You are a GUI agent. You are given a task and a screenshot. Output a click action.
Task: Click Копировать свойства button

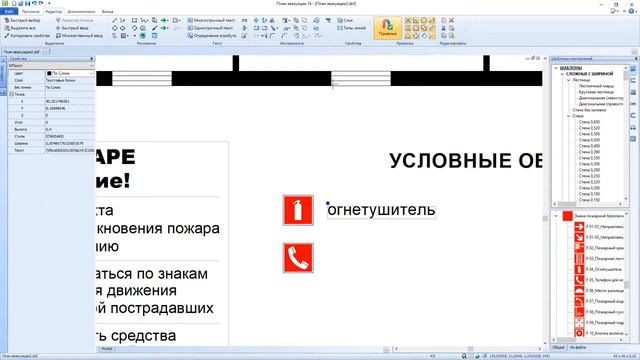[x=27, y=36]
